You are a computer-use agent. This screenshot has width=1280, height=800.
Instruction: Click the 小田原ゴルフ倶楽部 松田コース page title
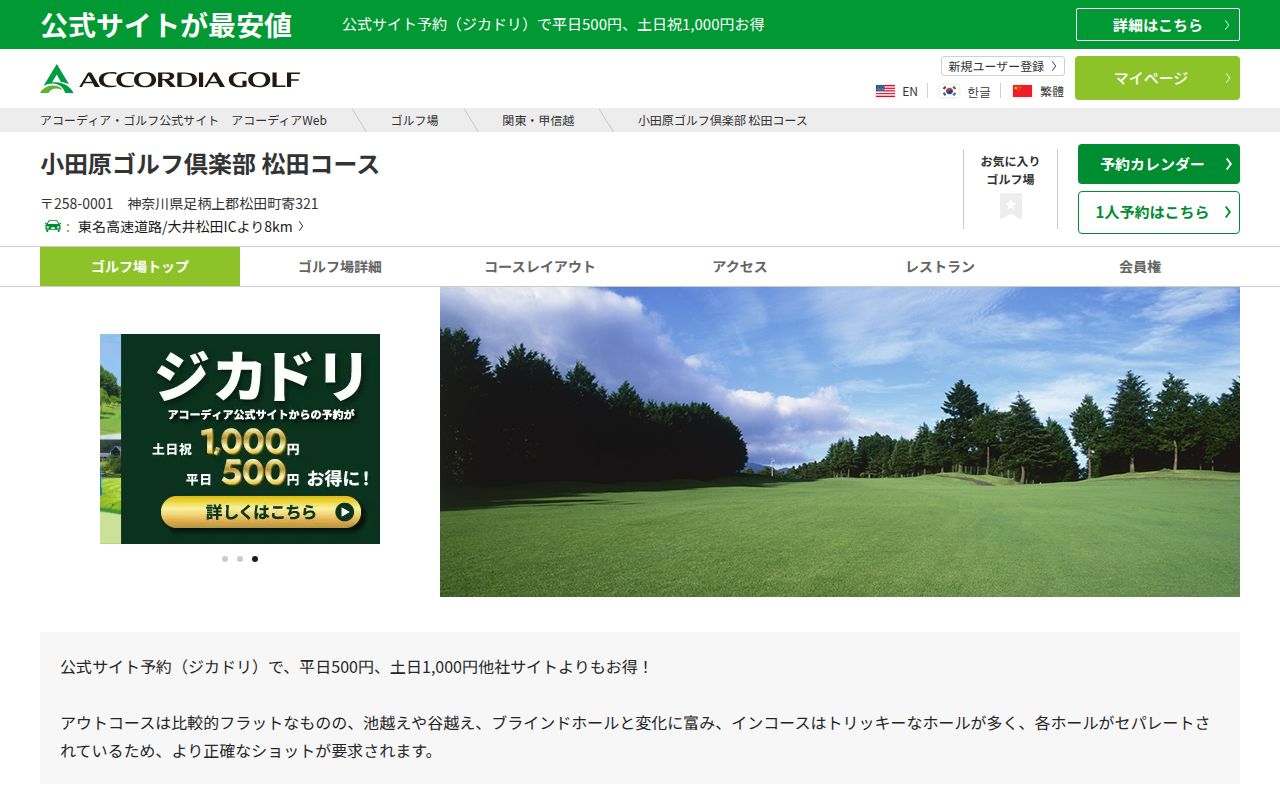point(210,164)
